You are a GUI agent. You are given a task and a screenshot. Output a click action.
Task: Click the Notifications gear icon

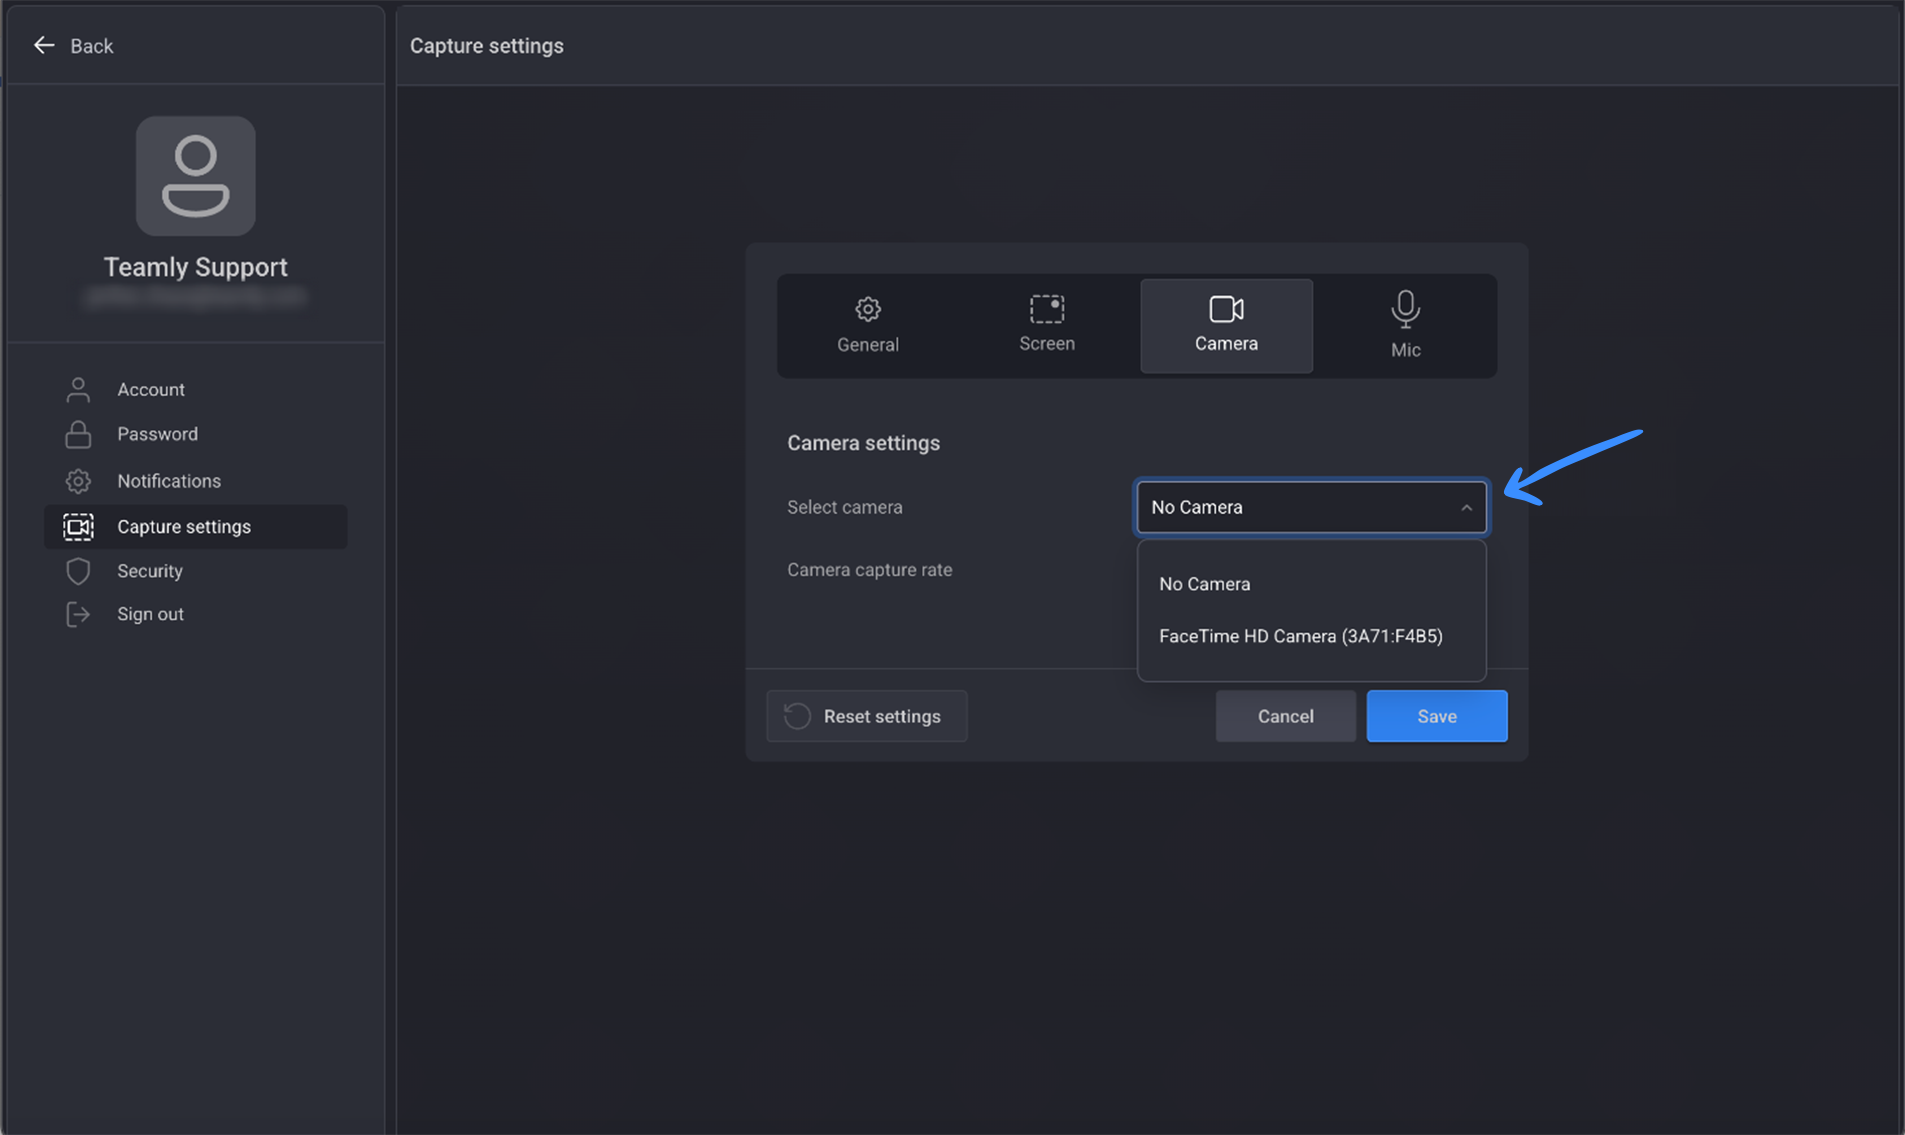[x=78, y=481]
